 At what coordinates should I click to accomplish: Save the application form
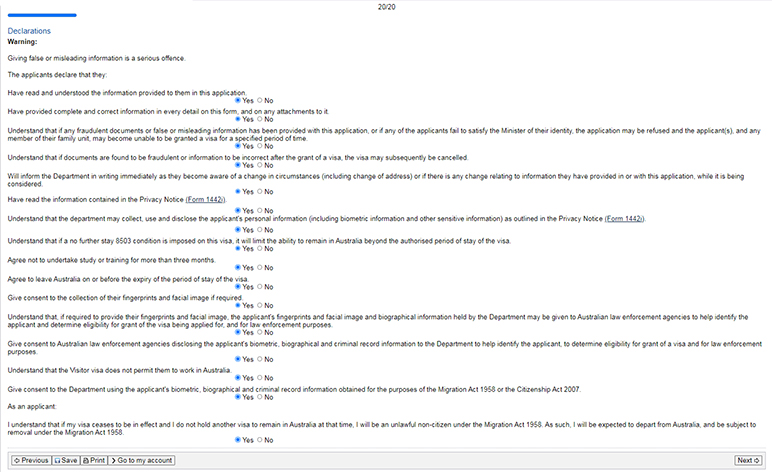pos(65,460)
